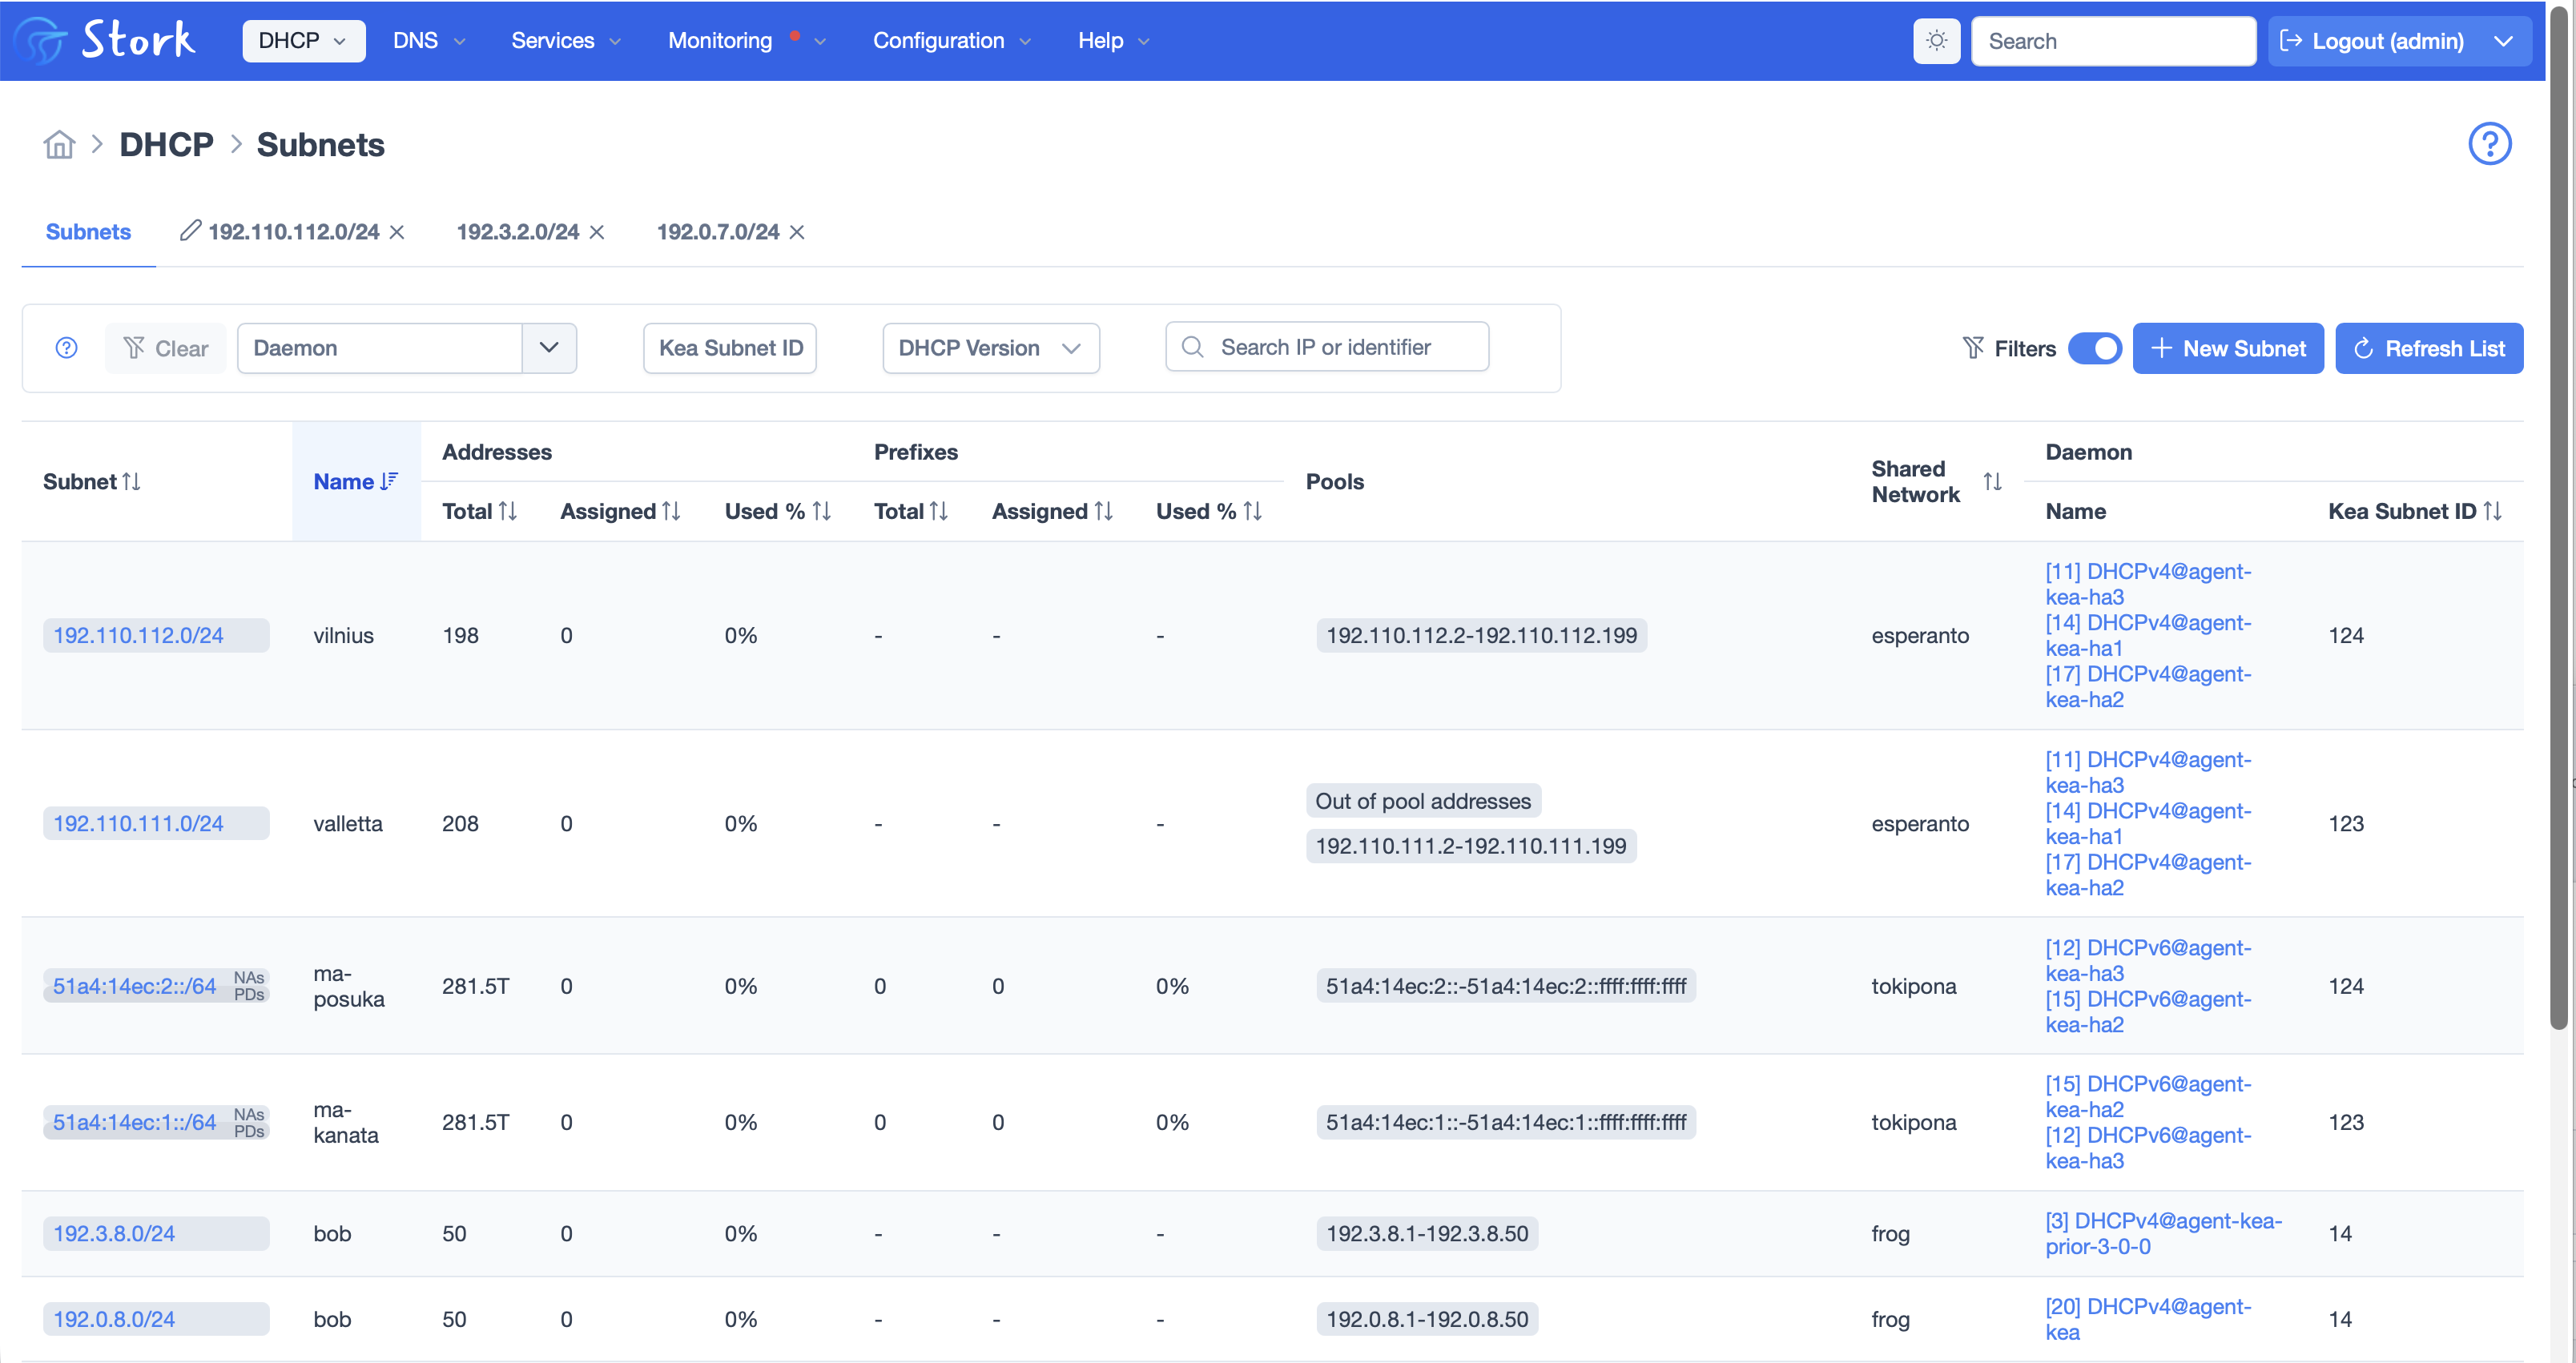Clear the filters with Clear button
The height and width of the screenshot is (1363, 2576).
[166, 348]
